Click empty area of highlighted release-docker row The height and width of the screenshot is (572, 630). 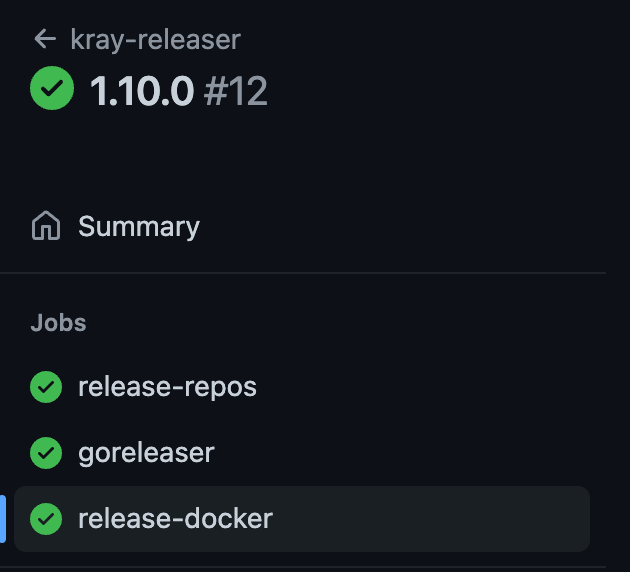(x=430, y=519)
